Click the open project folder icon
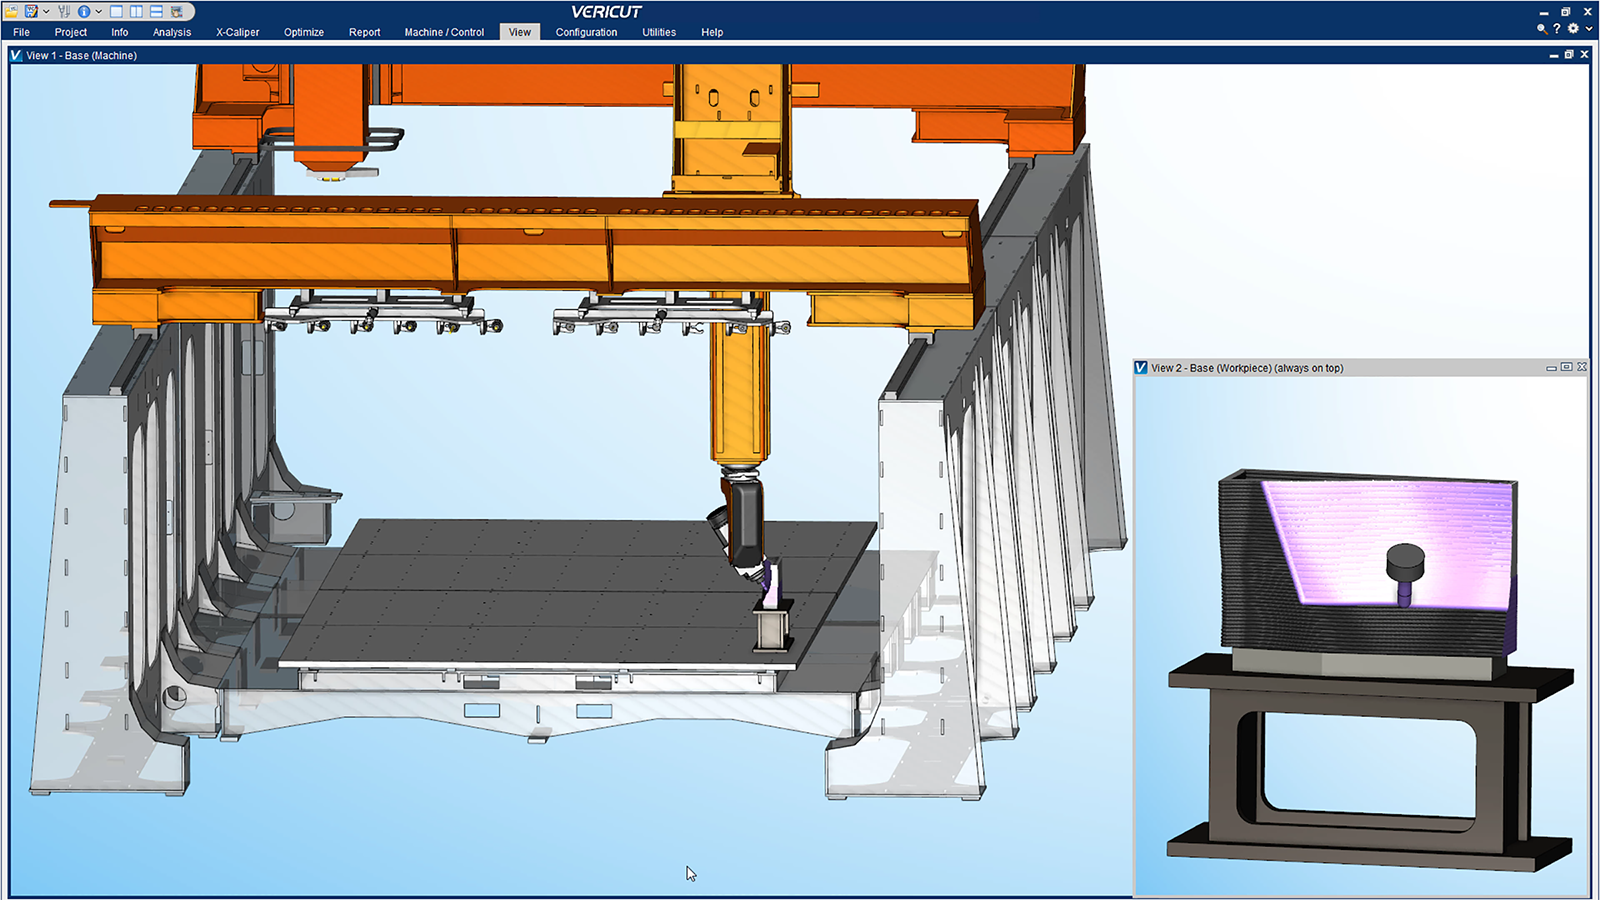The height and width of the screenshot is (900, 1600). click(12, 12)
